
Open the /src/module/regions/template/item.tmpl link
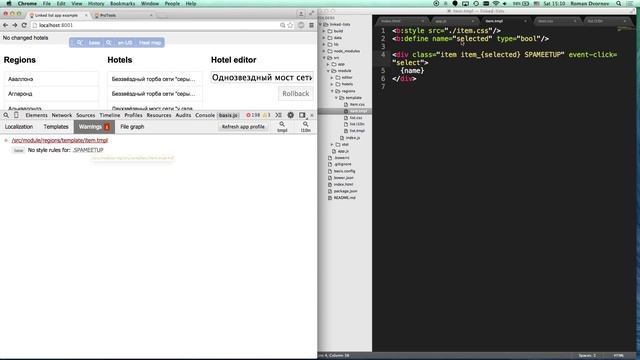point(60,140)
